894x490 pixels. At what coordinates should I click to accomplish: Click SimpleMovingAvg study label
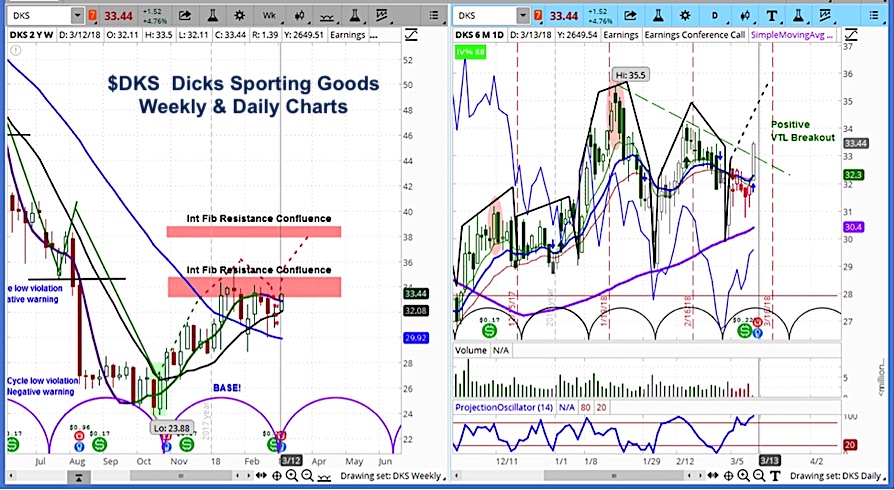793,35
